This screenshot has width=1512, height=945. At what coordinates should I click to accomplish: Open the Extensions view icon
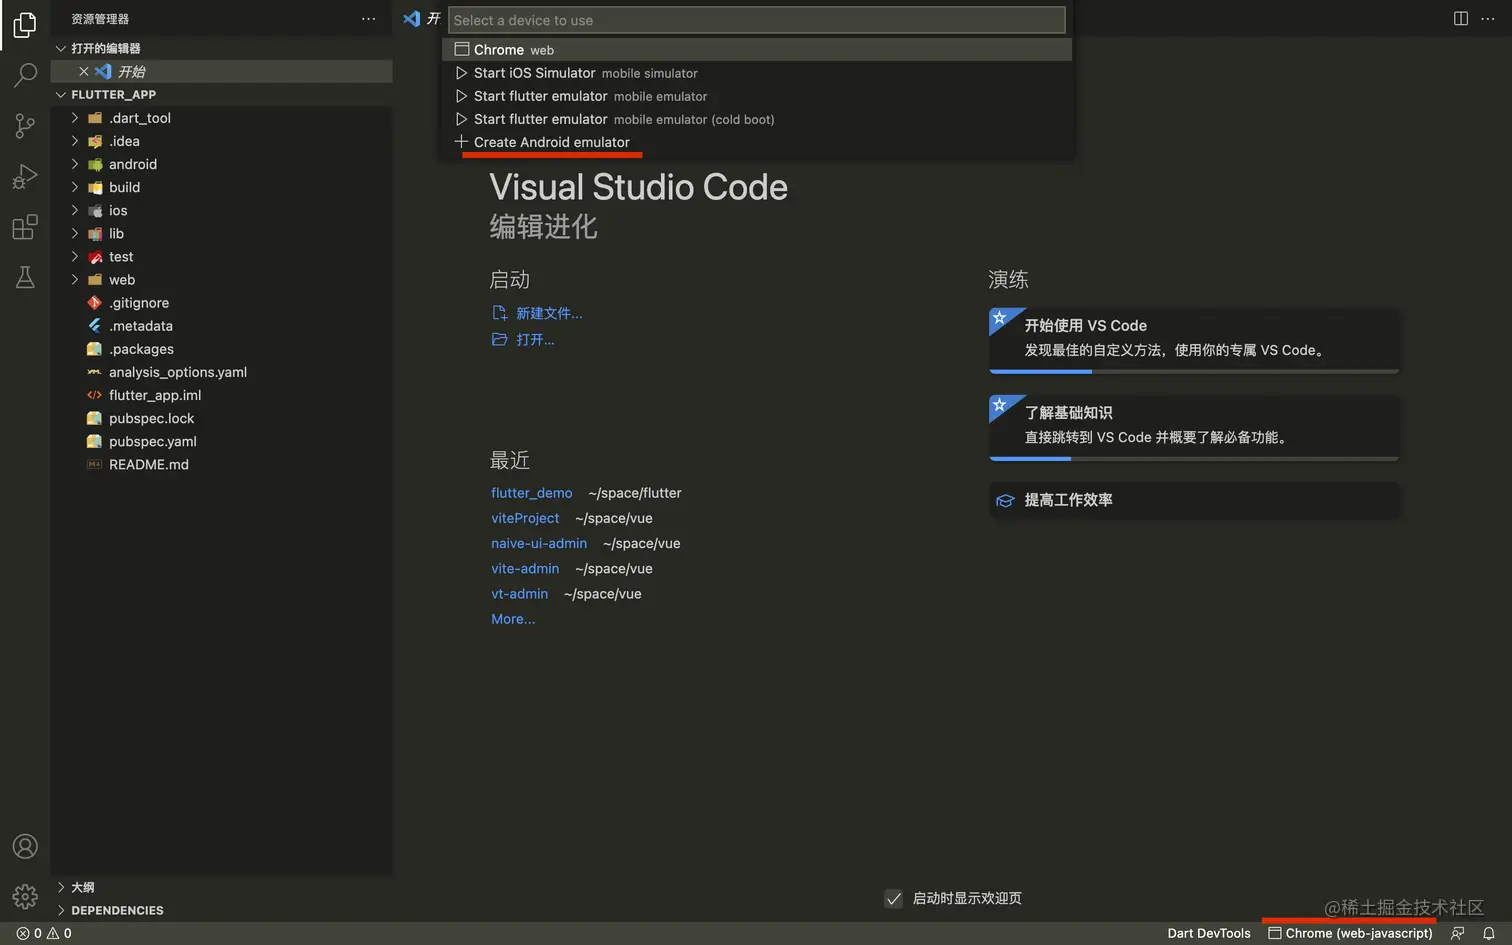pyautogui.click(x=25, y=228)
